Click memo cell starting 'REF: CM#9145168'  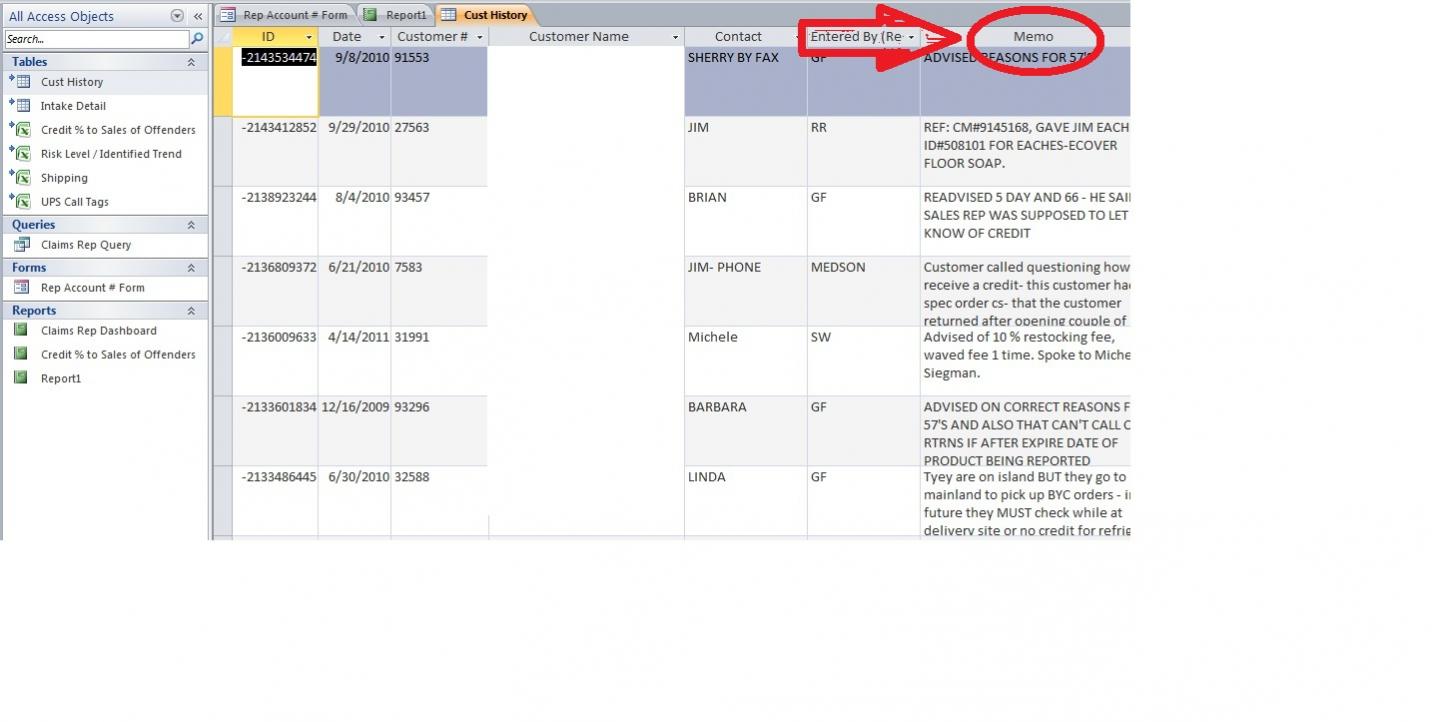tap(1025, 151)
